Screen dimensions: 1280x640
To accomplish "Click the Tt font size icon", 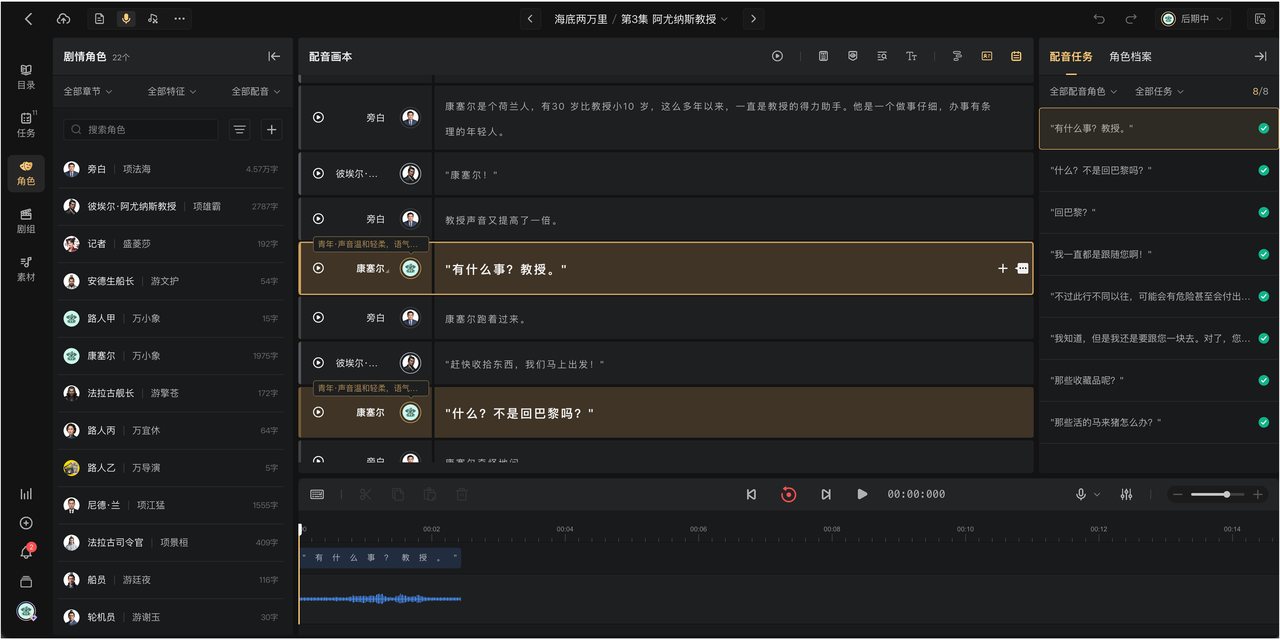I will [x=911, y=57].
